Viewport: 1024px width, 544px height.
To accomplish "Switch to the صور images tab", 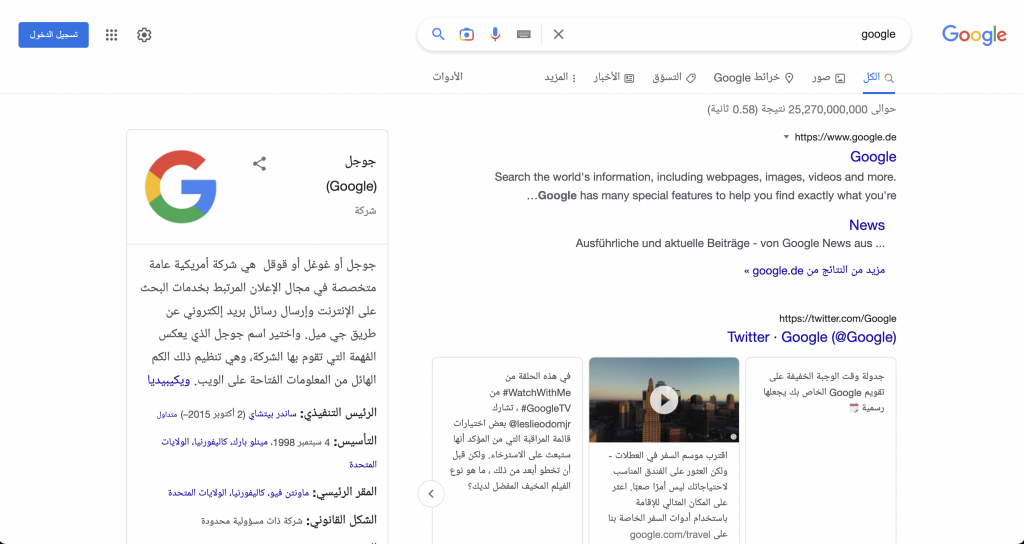I will click(x=829, y=78).
